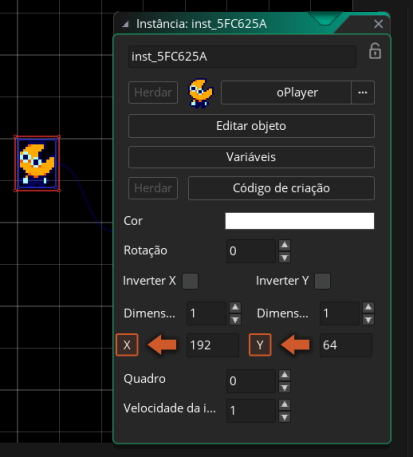Screen dimensions: 413x457
Task: Click the X position value field
Action: coord(213,345)
